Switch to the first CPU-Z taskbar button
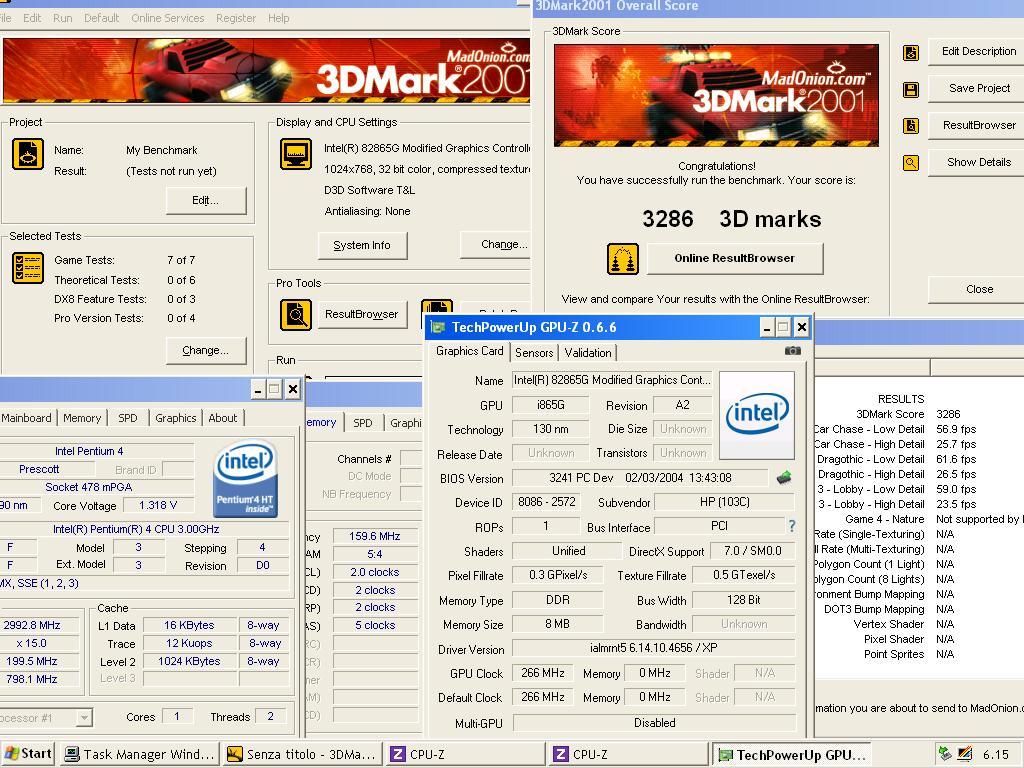Viewport: 1024px width, 768px height. click(x=466, y=754)
